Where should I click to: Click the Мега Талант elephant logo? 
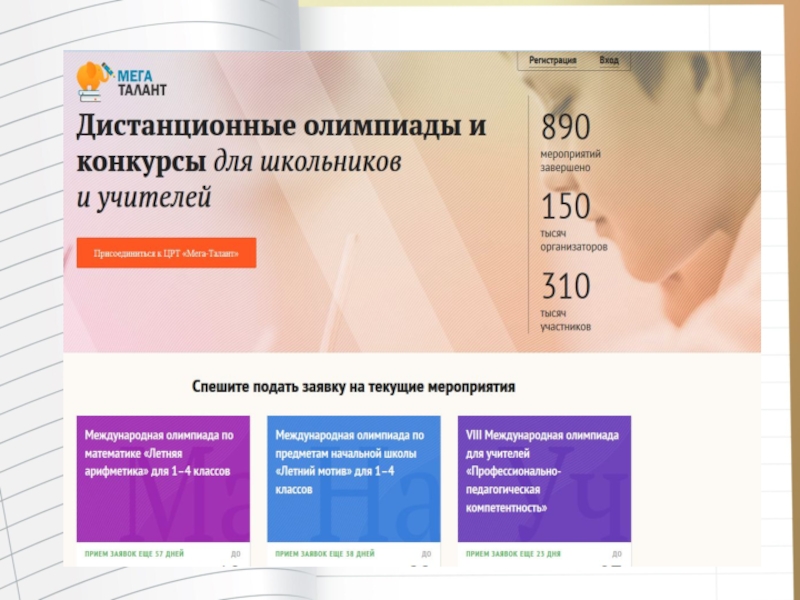[121, 82]
